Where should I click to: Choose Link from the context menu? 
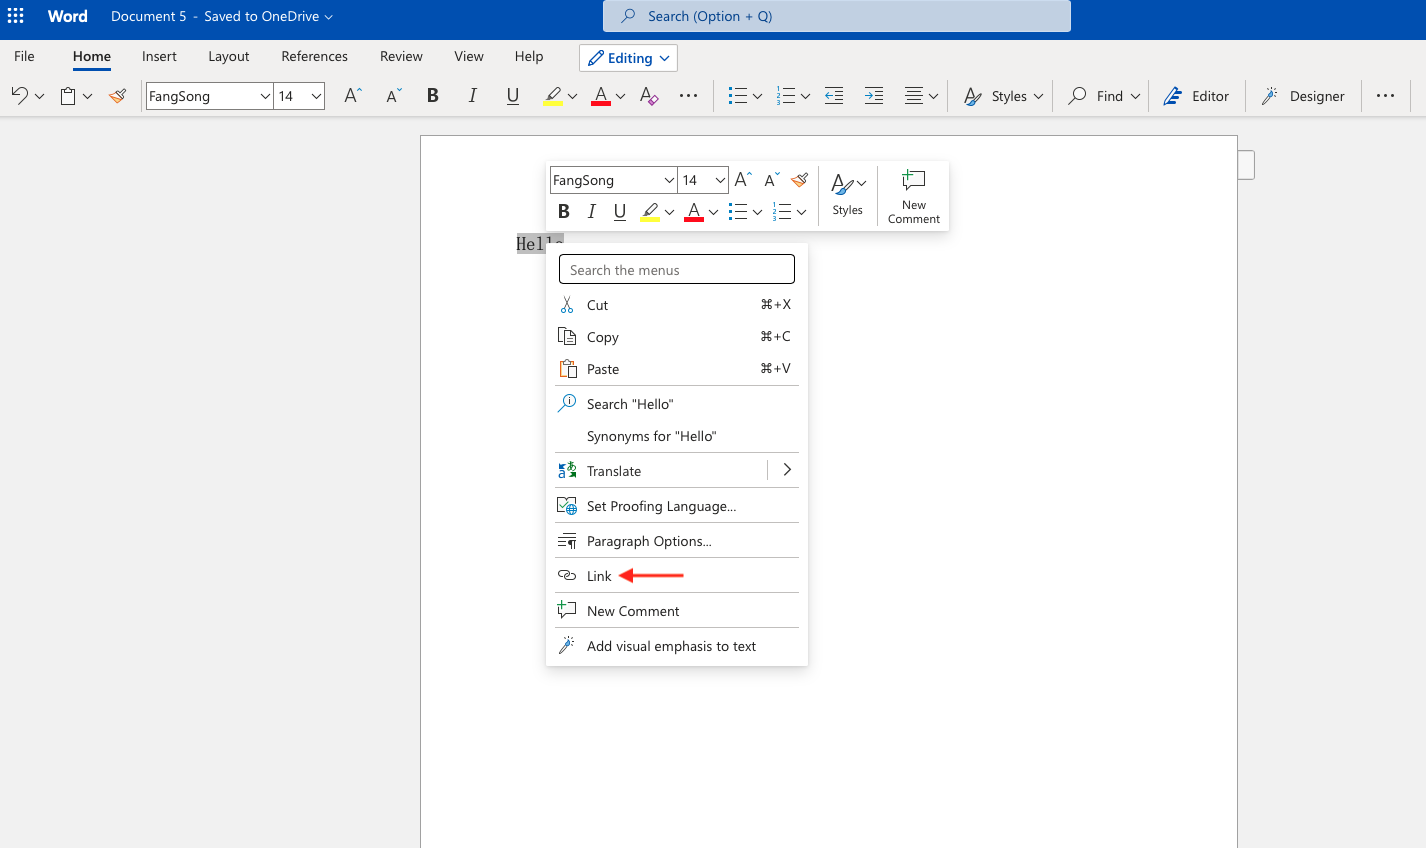pyautogui.click(x=599, y=576)
